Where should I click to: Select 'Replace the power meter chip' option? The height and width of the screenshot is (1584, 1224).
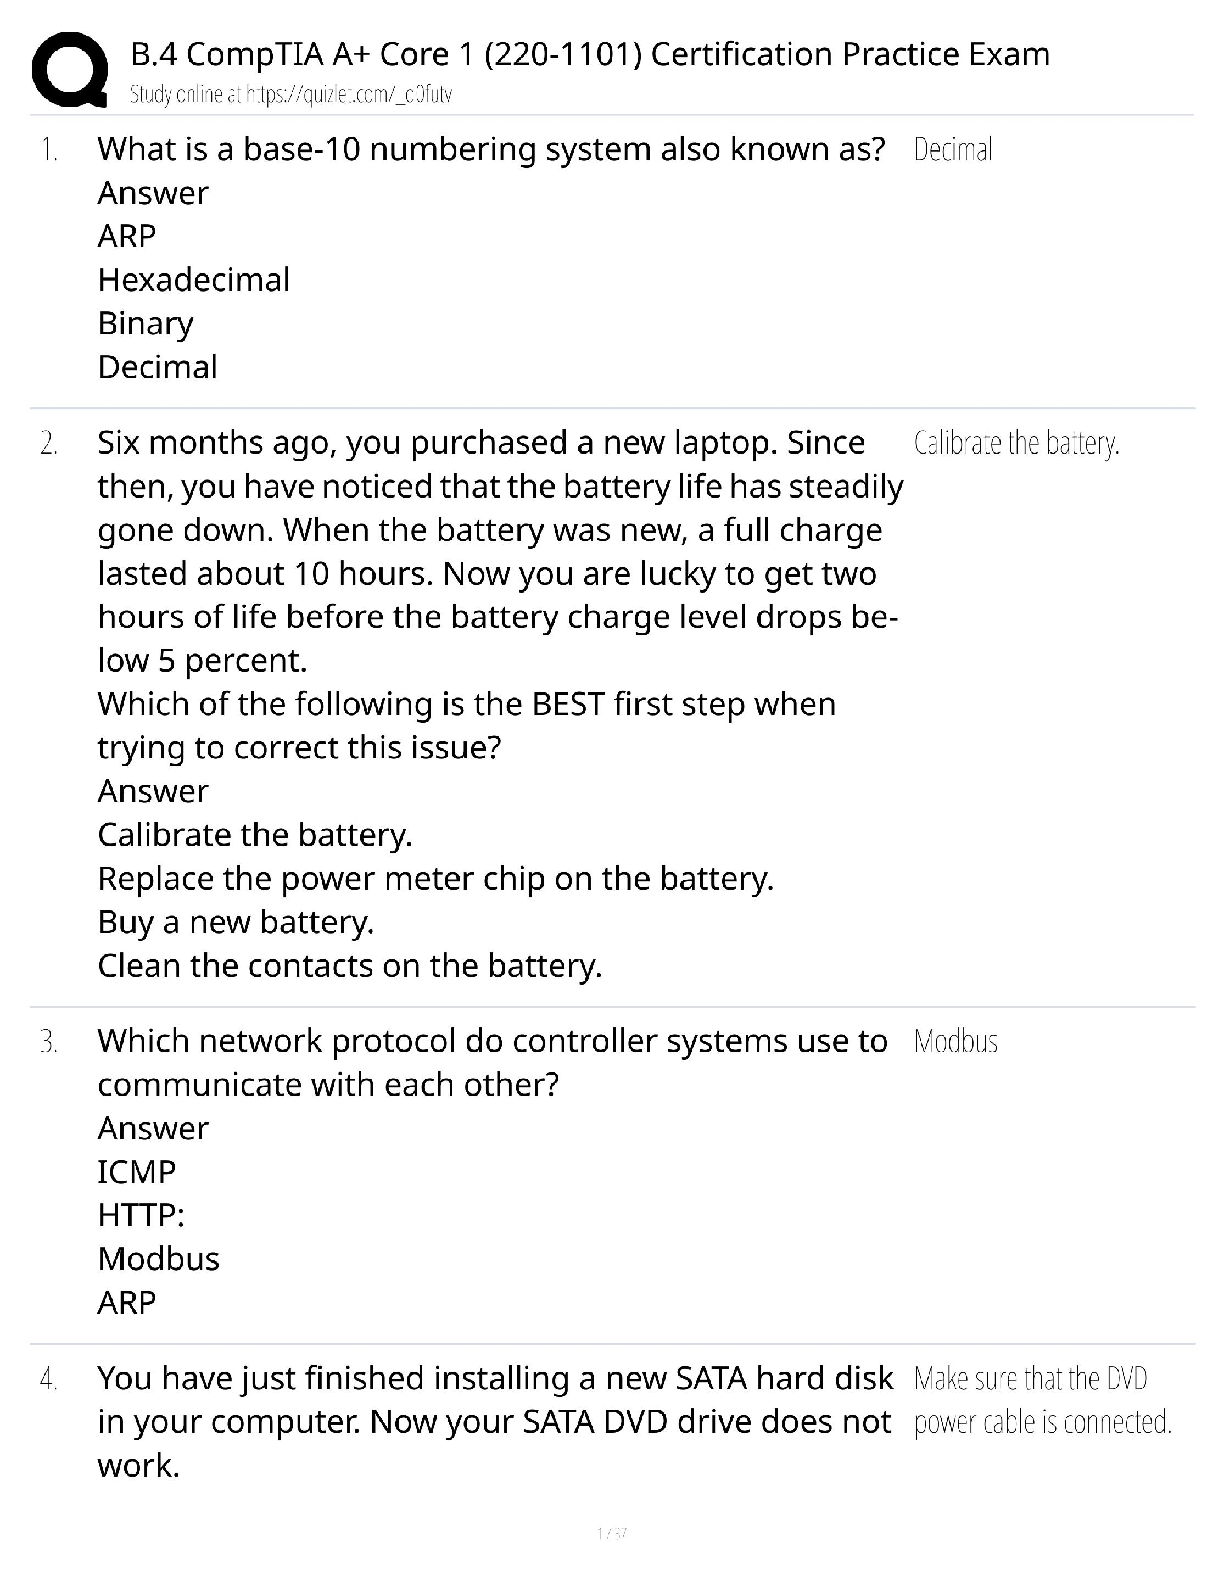click(x=435, y=879)
